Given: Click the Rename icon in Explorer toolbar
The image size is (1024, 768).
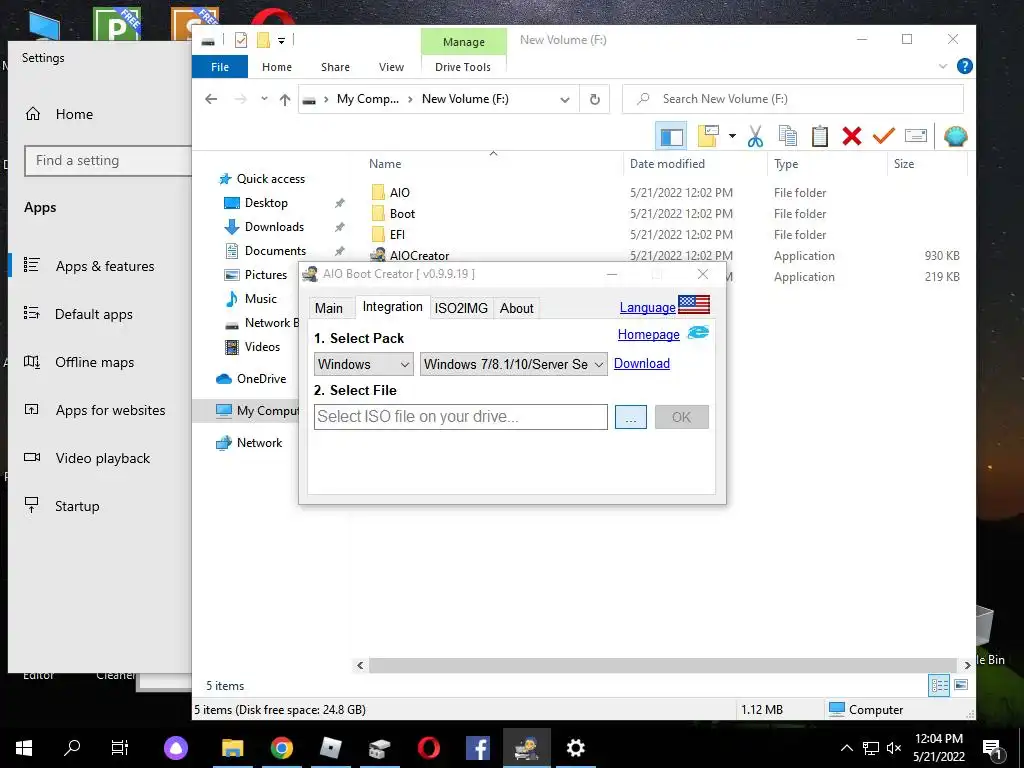Looking at the screenshot, I should 916,136.
